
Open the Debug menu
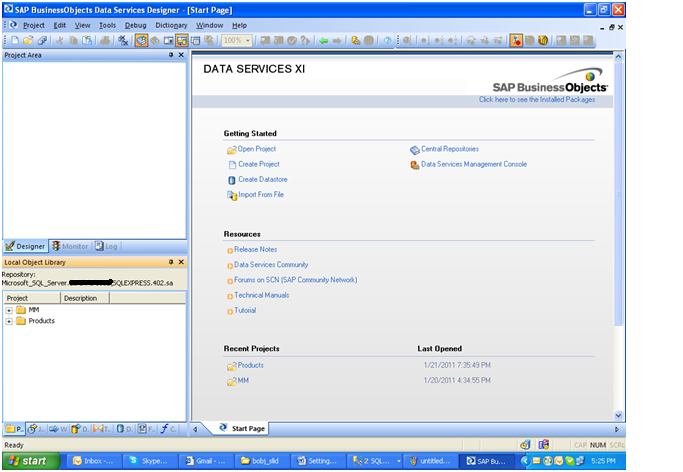click(135, 25)
